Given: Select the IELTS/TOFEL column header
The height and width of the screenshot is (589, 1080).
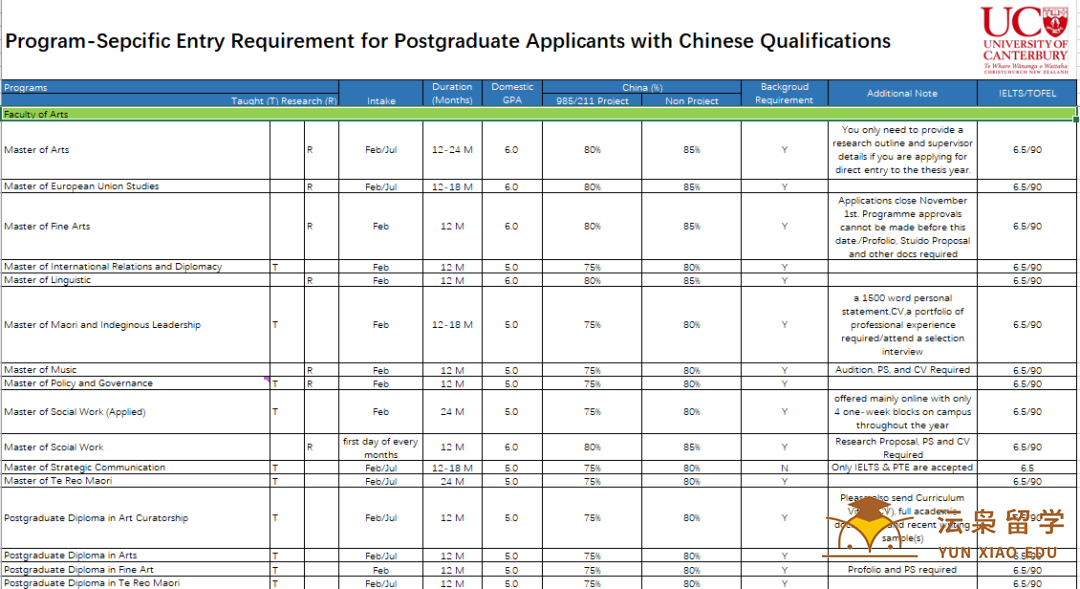Looking at the screenshot, I should (1027, 93).
